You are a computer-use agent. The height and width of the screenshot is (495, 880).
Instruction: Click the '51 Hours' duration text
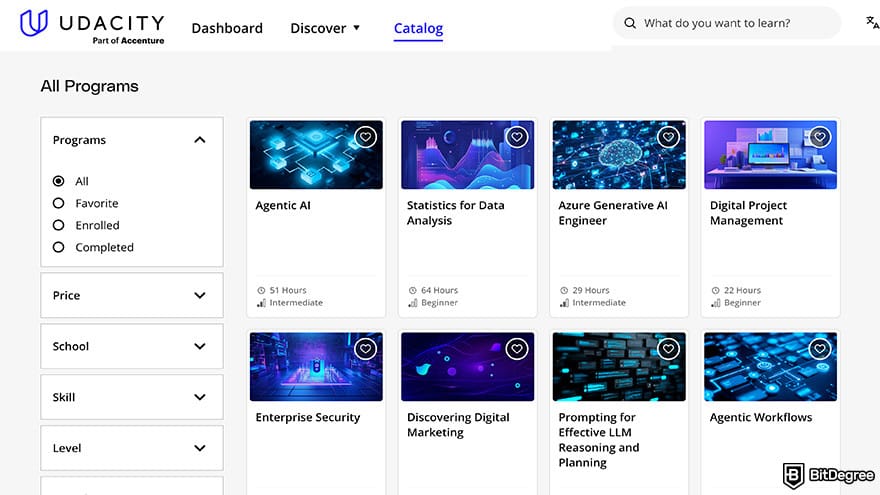pos(288,291)
